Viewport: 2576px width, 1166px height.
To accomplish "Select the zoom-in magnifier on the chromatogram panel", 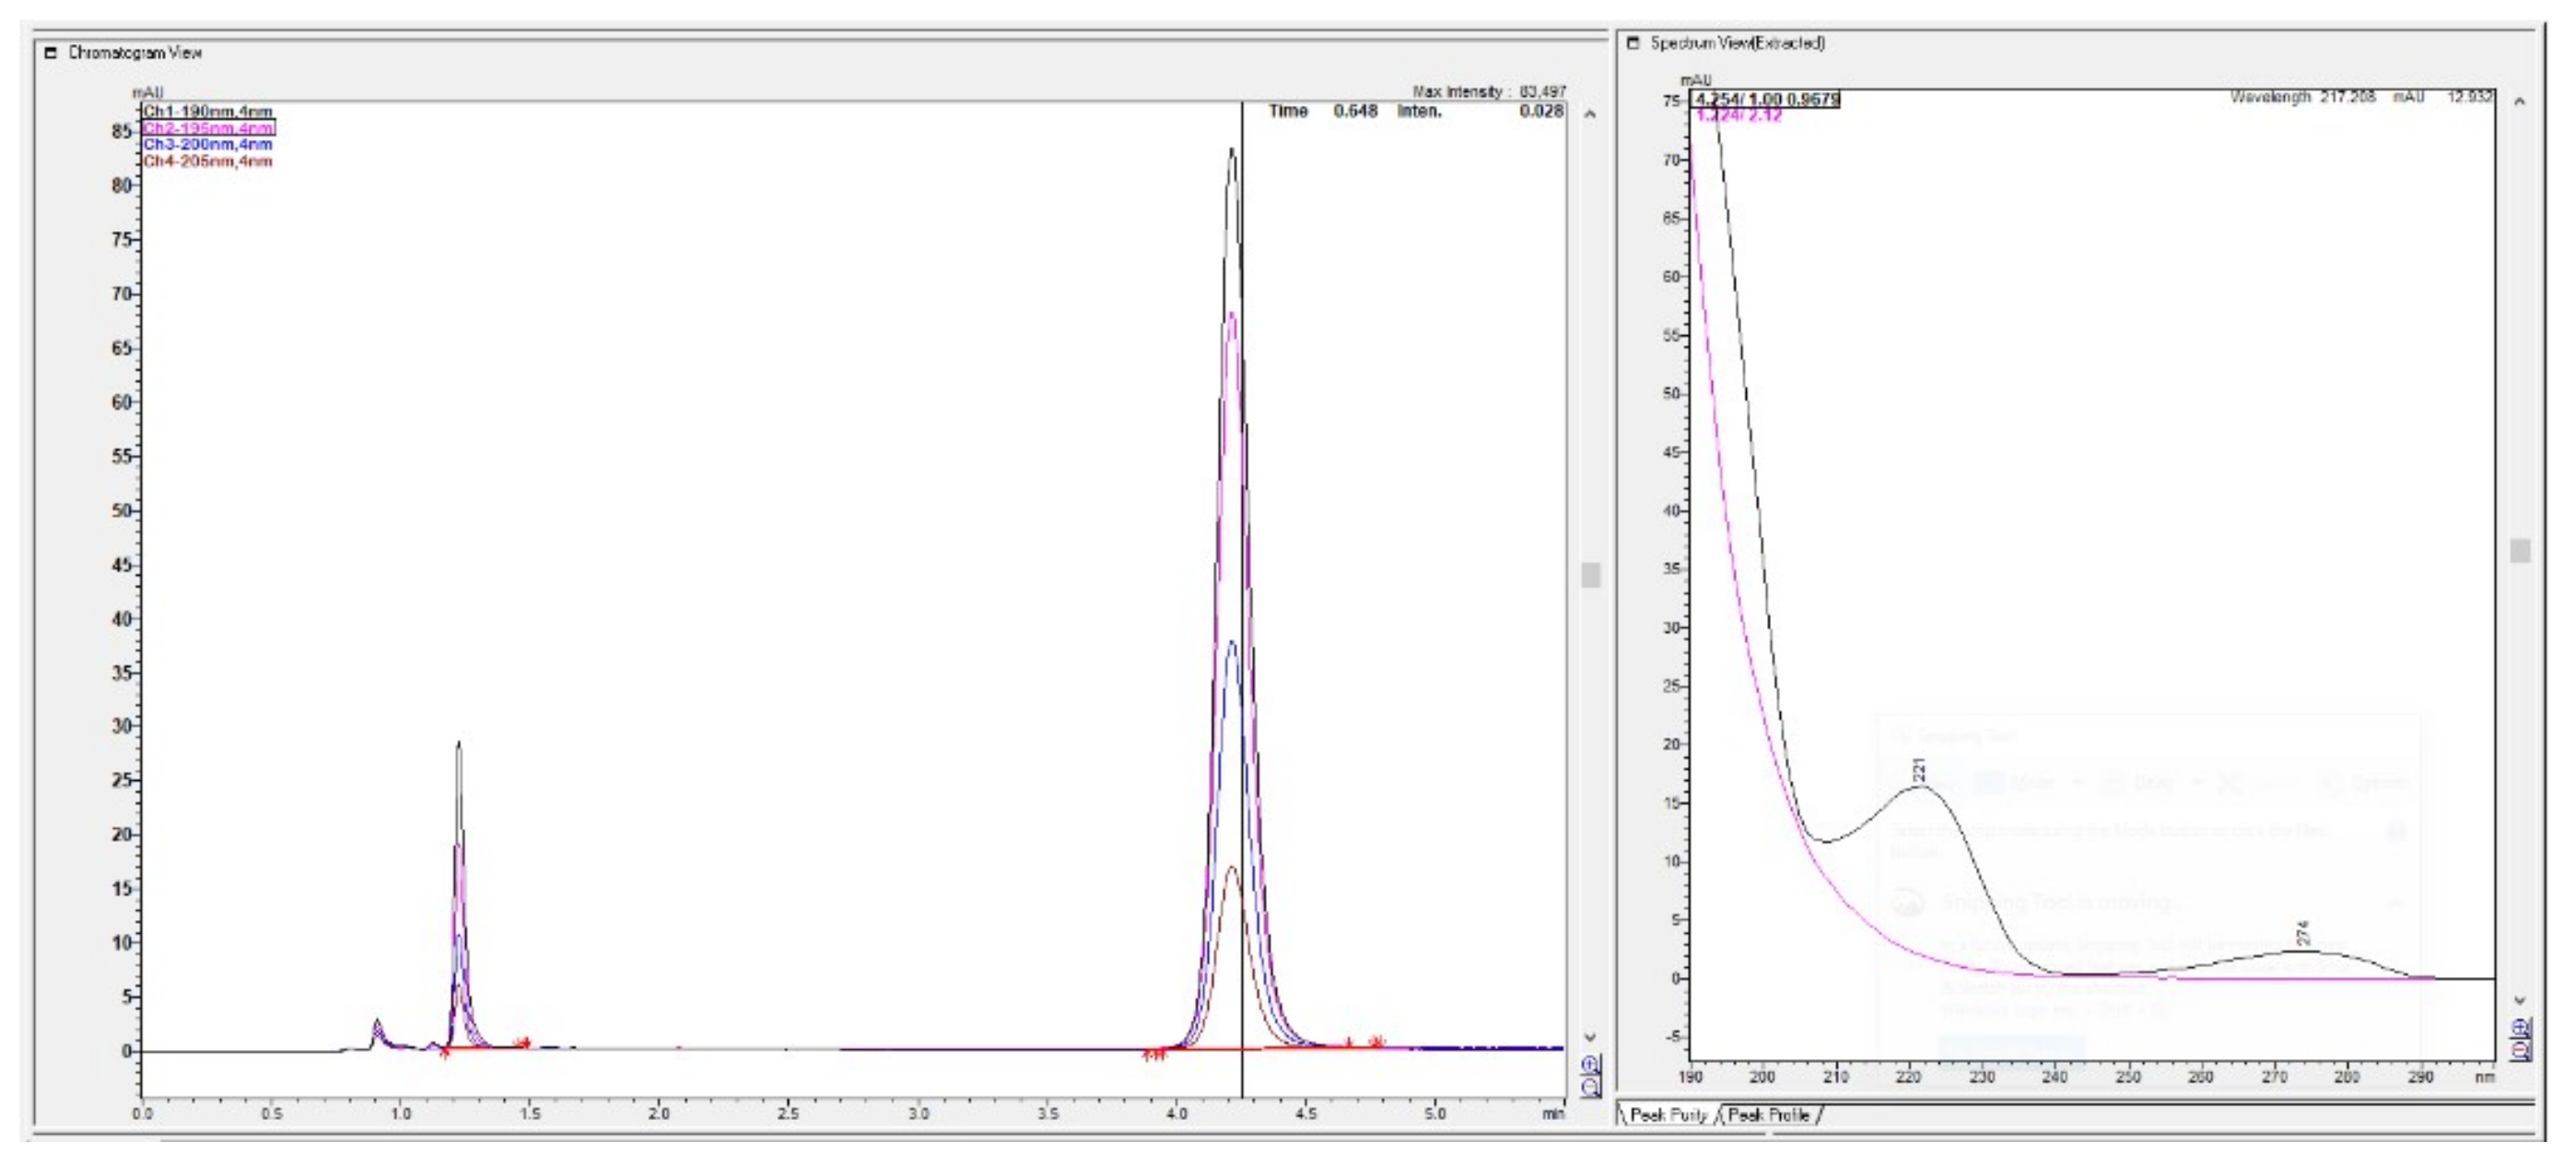I will (1589, 1064).
